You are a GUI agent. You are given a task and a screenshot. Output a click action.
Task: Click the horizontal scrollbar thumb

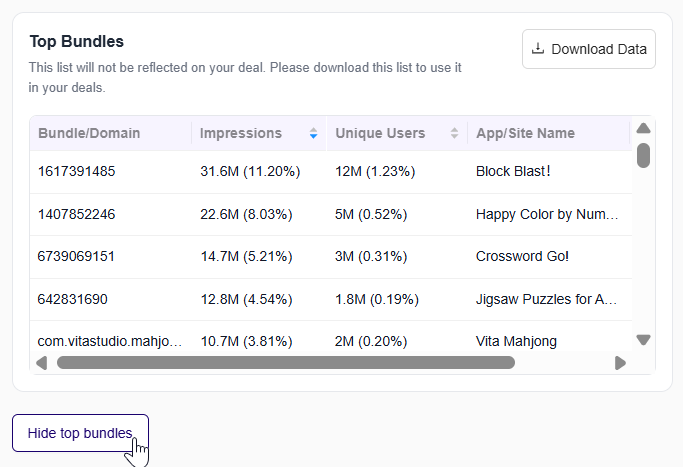point(286,362)
